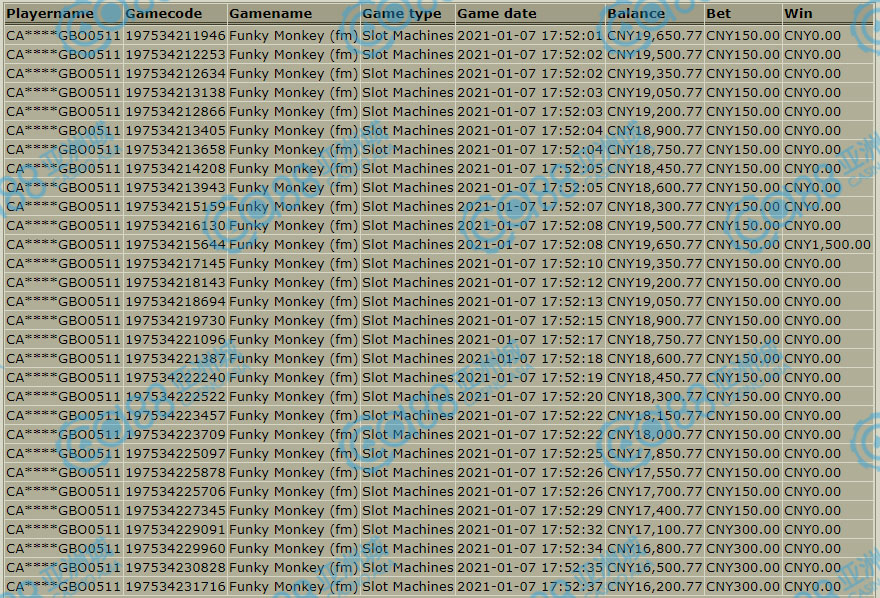Click balance CNY17,550.77
This screenshot has height=598, width=880.
tap(654, 473)
